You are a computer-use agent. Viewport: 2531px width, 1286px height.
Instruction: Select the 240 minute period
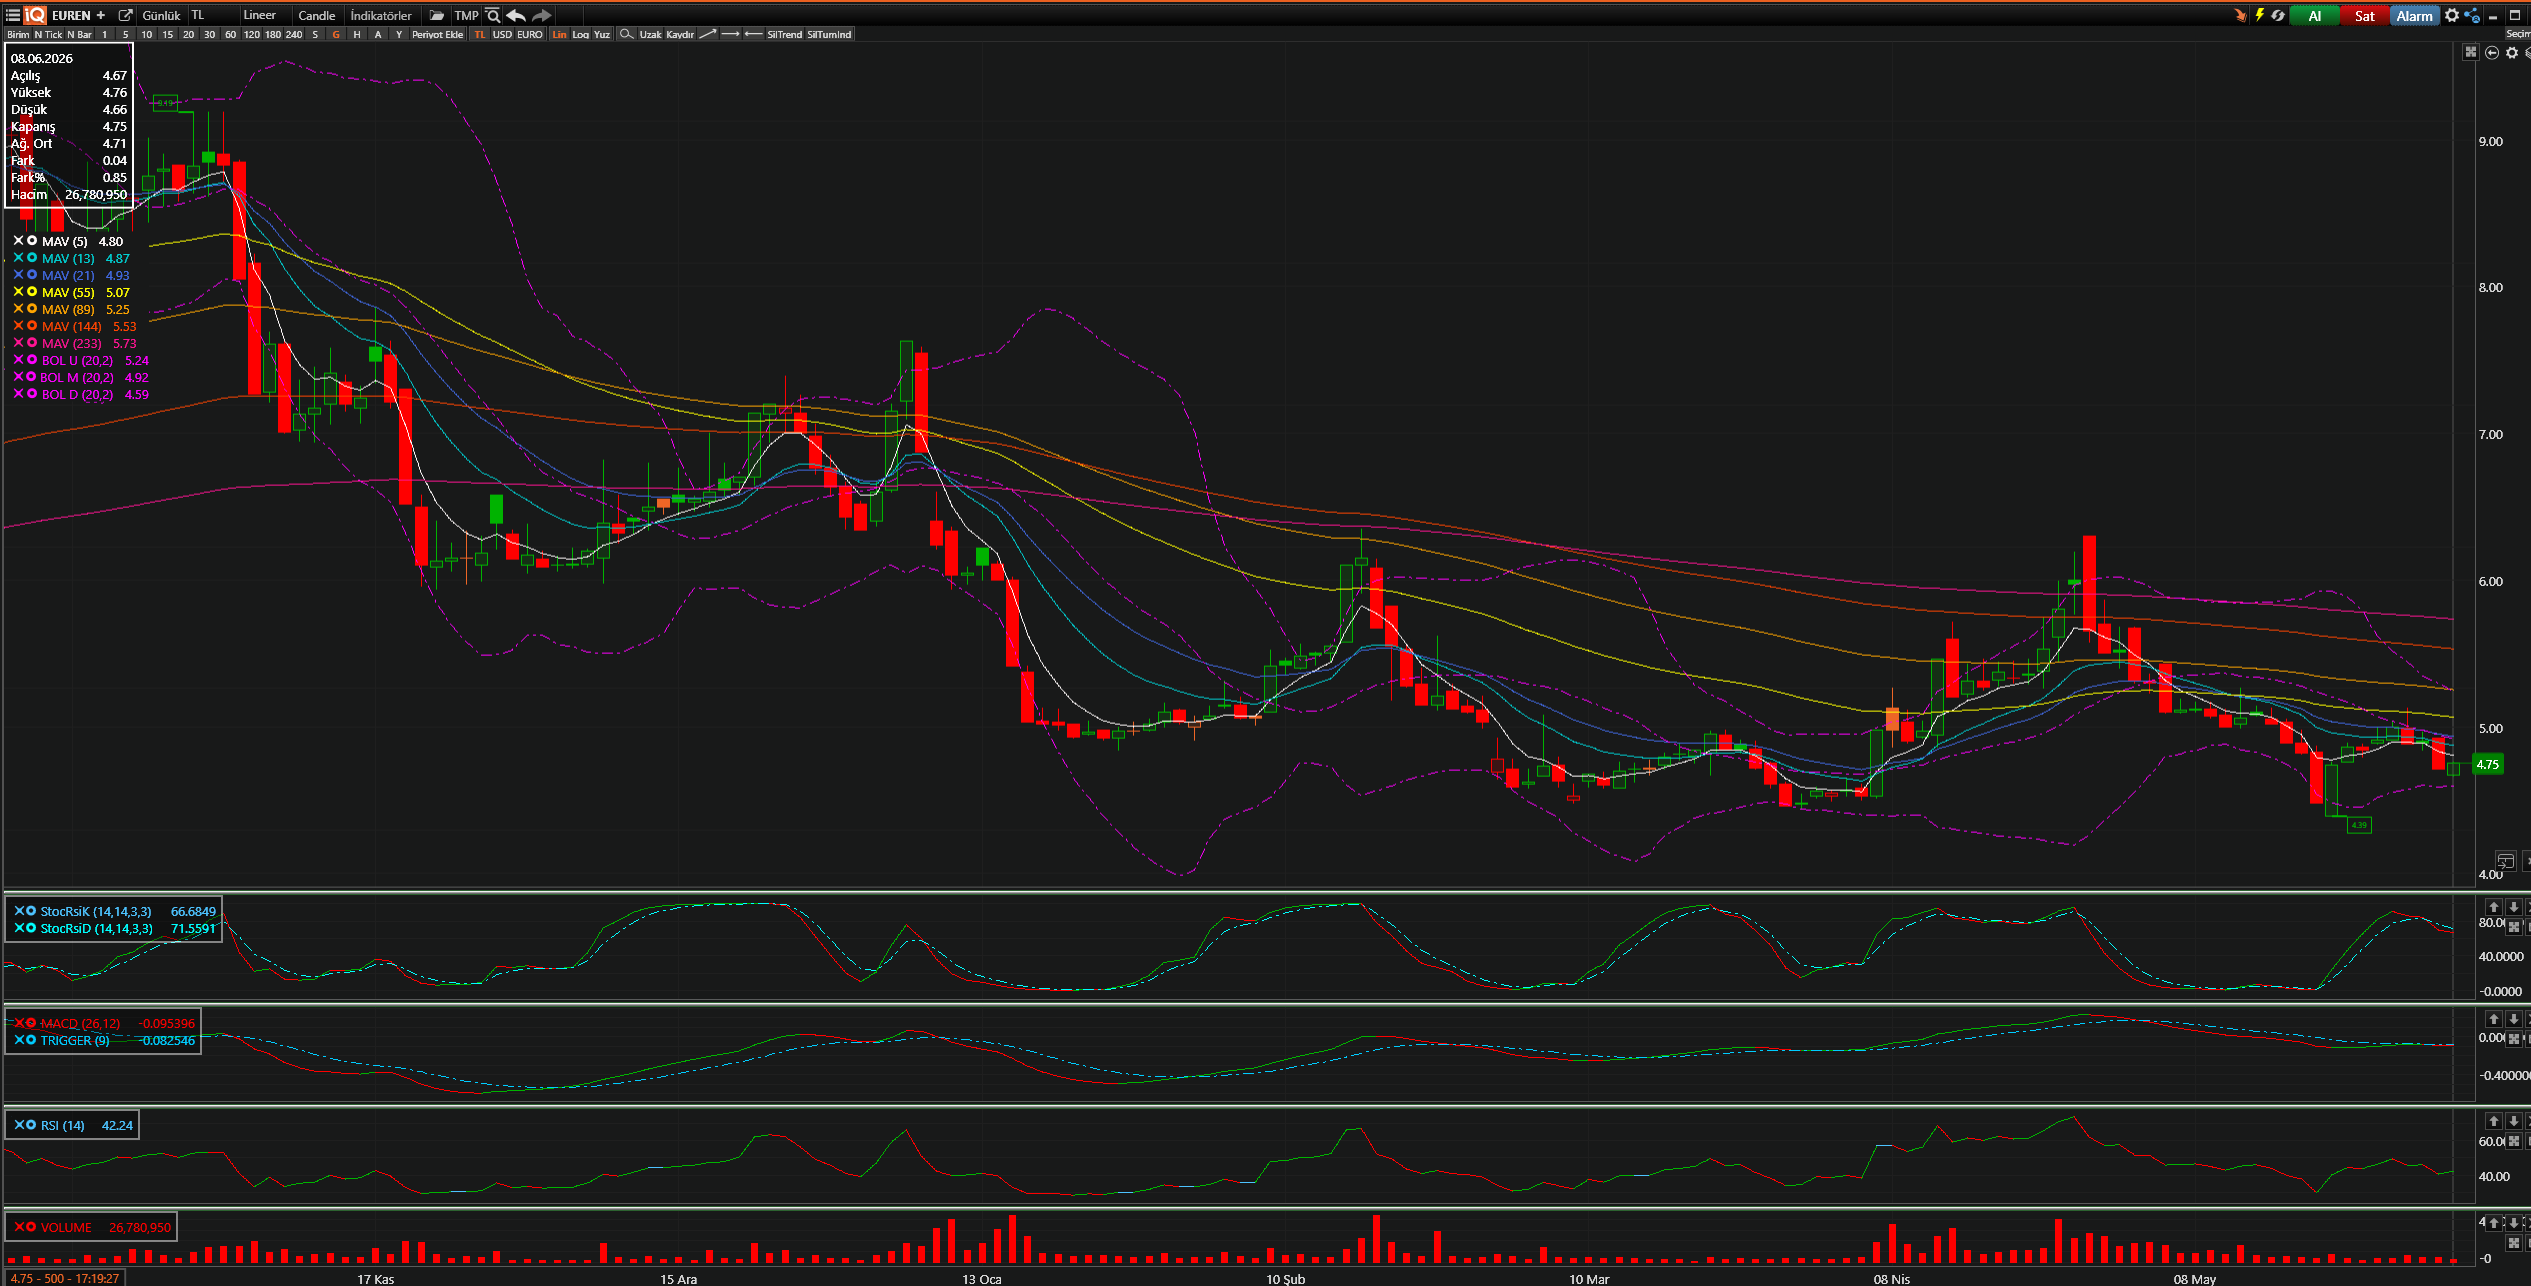pos(293,34)
